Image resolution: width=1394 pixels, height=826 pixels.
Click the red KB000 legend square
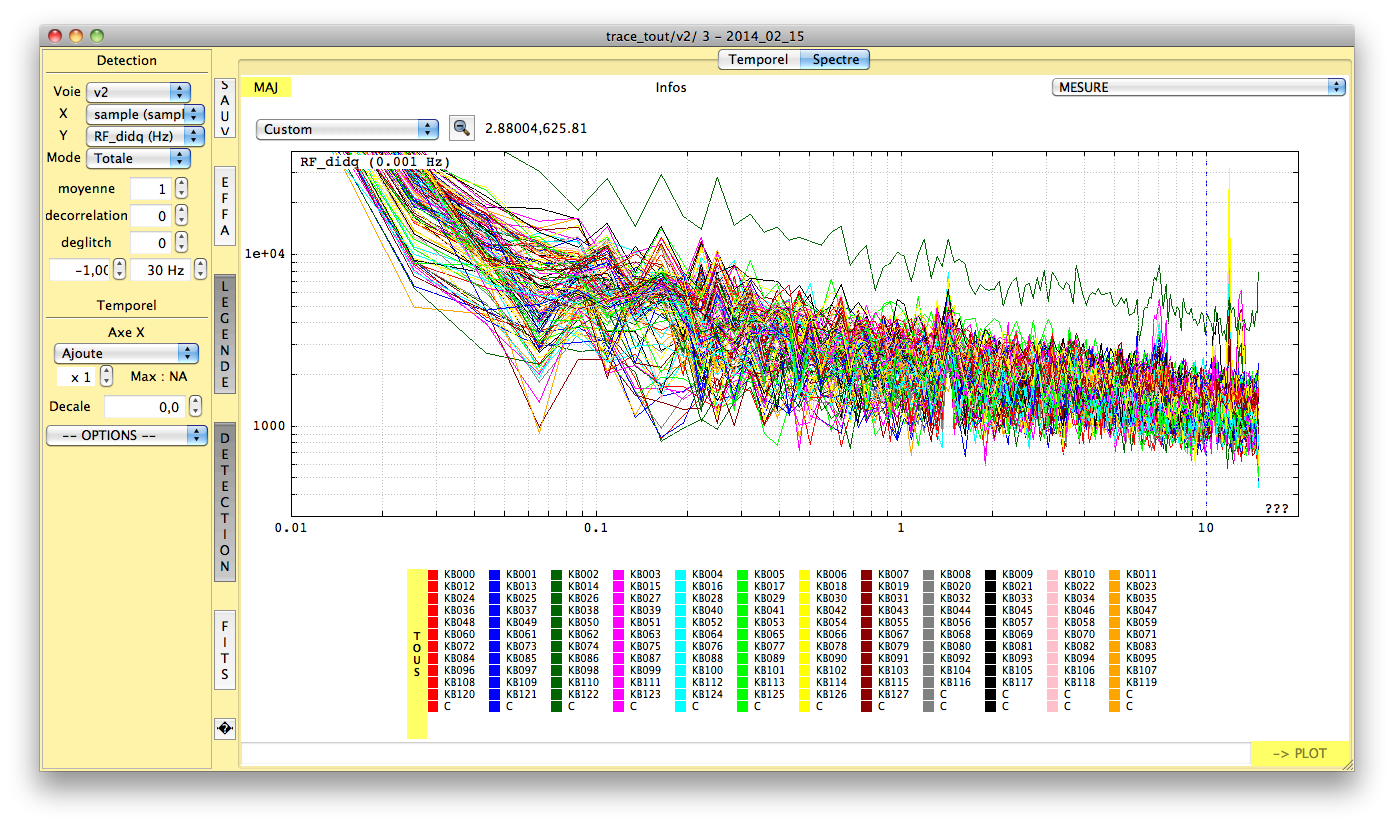point(433,575)
